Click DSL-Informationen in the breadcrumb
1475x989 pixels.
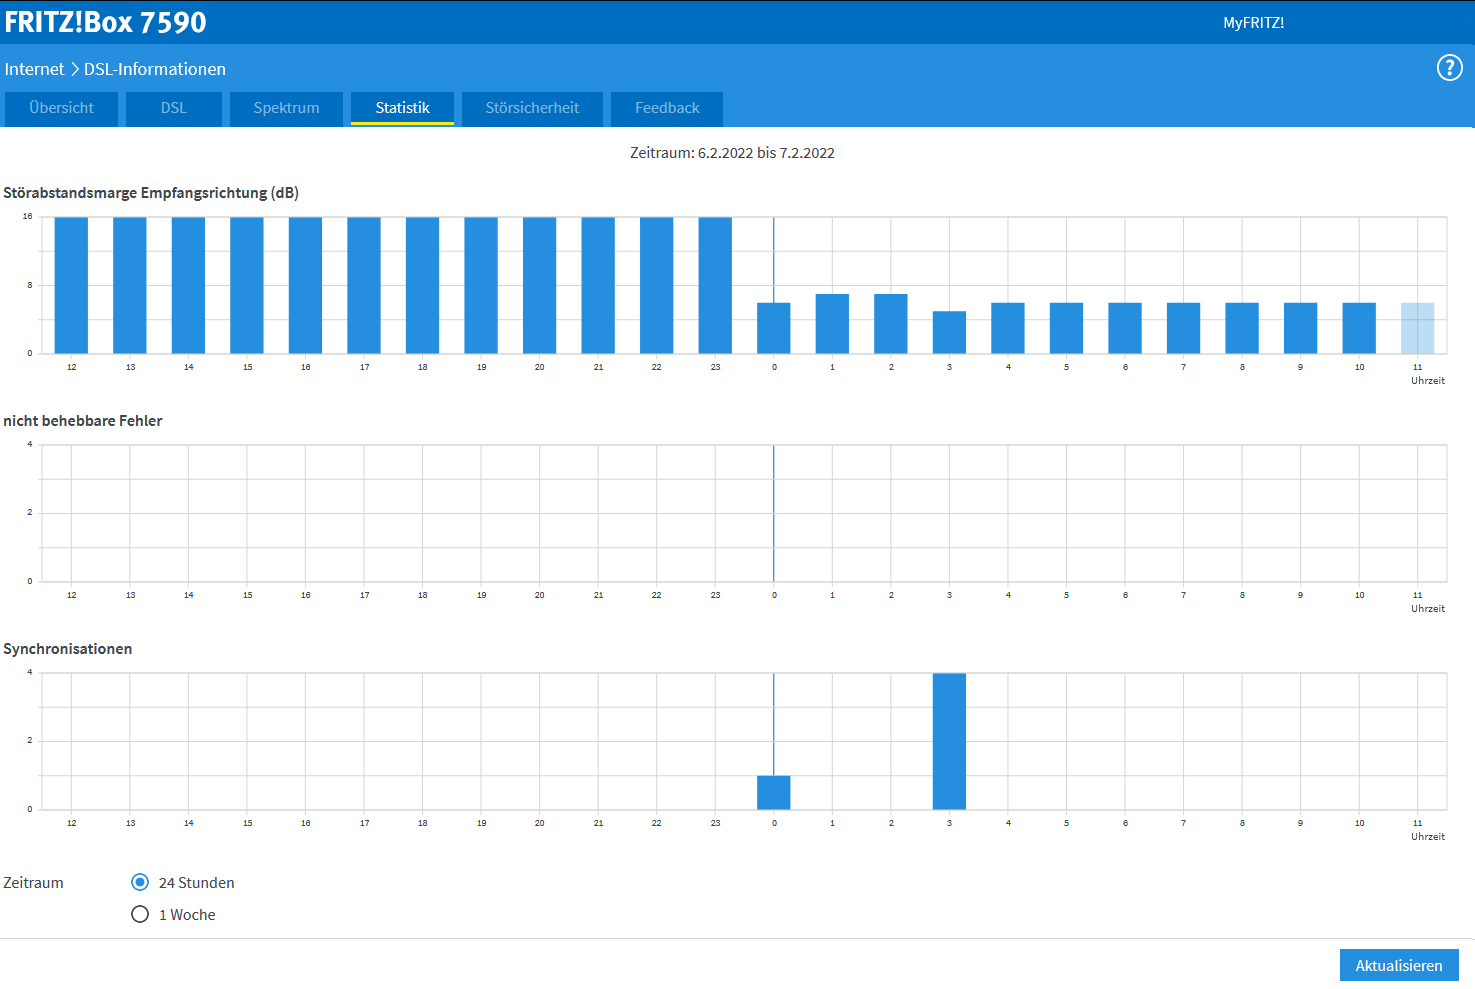[155, 69]
